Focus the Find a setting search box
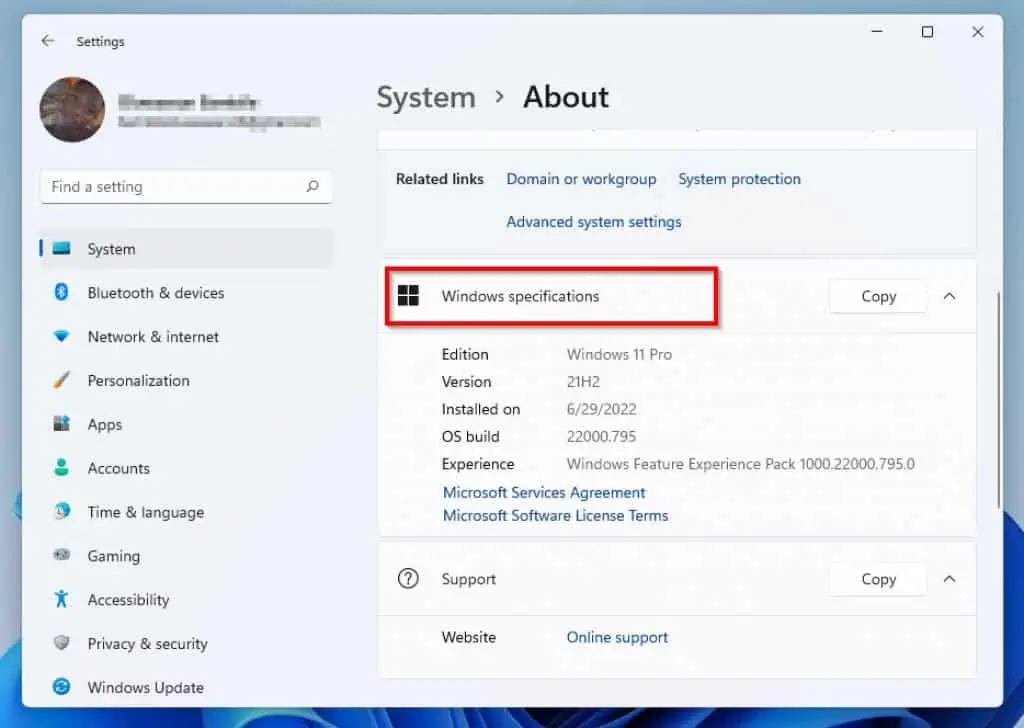The width and height of the screenshot is (1024, 728). [x=186, y=187]
